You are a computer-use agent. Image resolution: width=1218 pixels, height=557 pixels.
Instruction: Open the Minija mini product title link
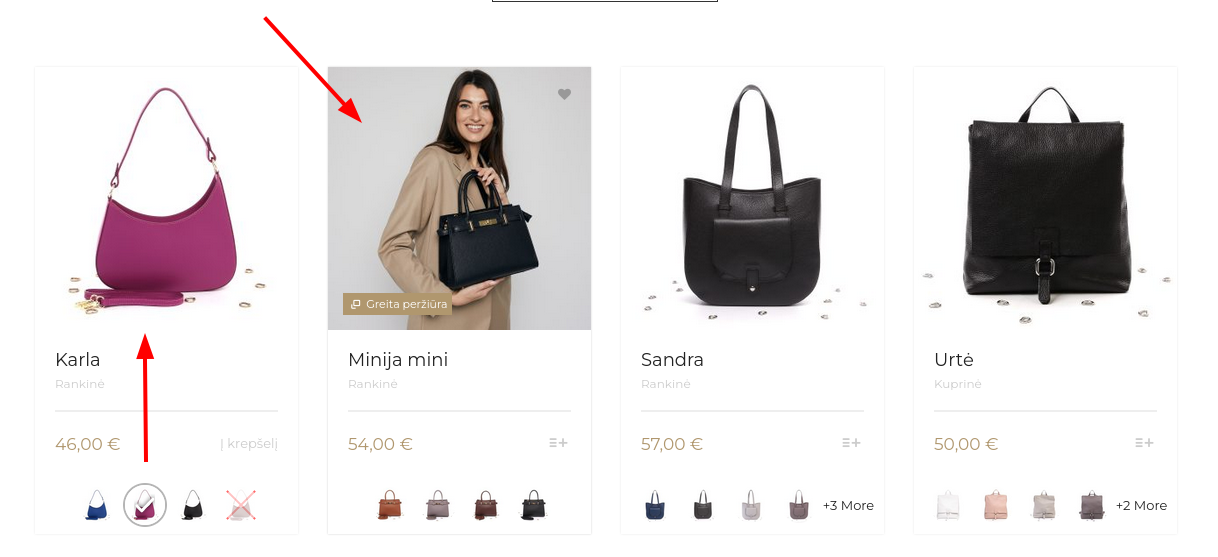click(x=398, y=360)
